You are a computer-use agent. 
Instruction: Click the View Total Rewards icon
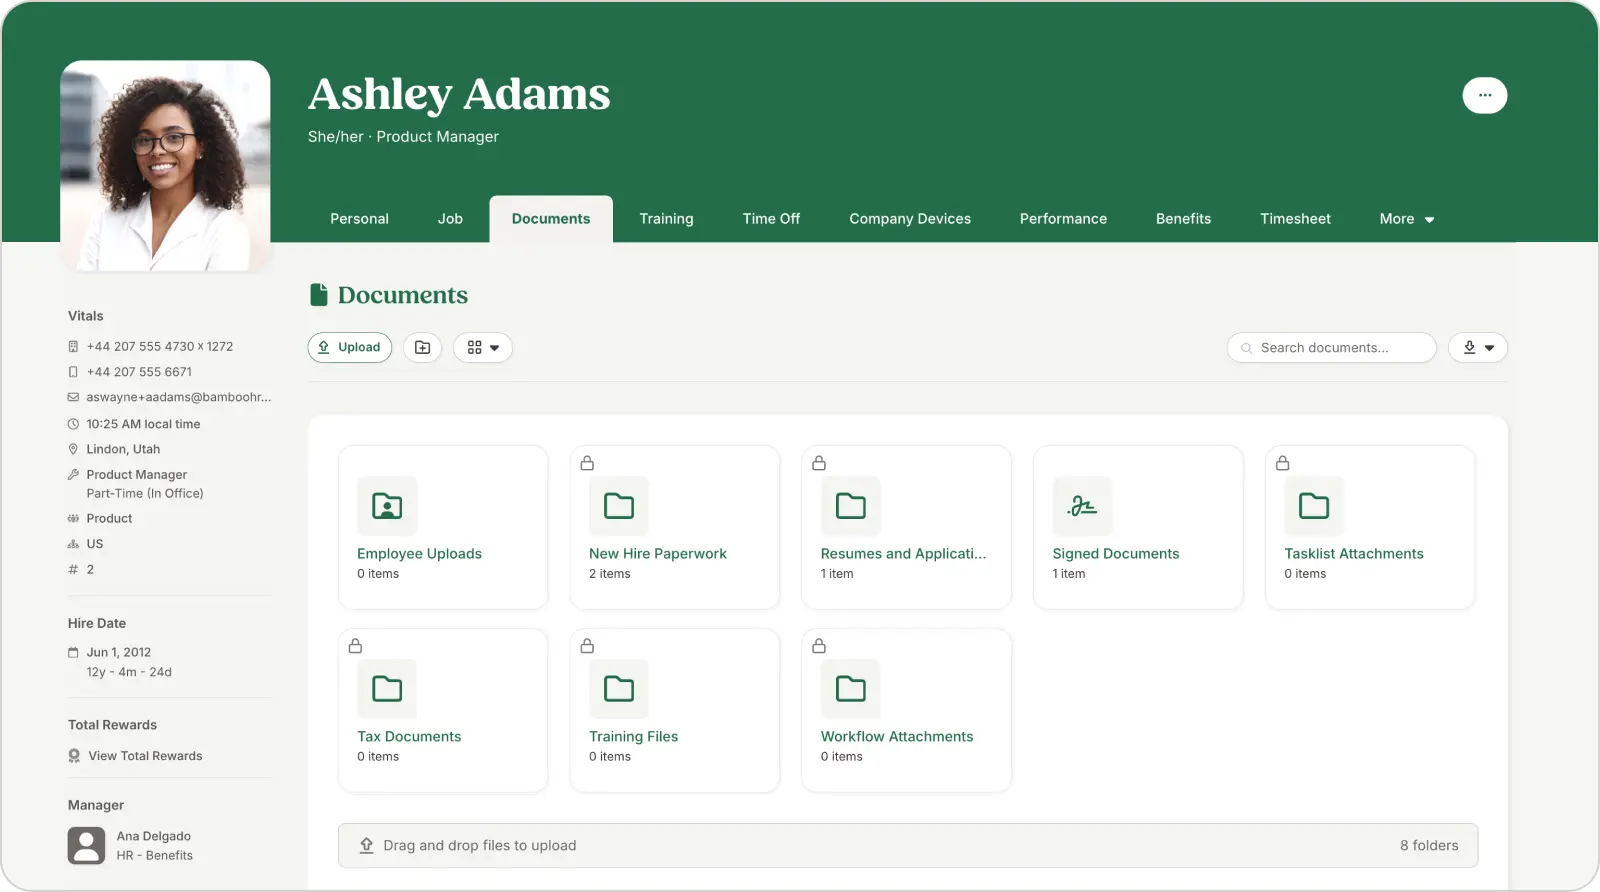click(x=74, y=756)
